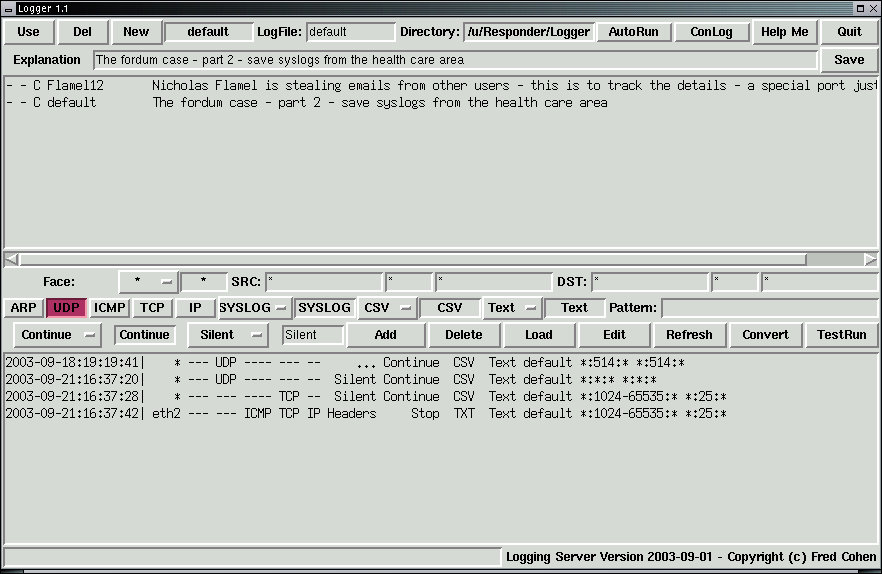882x574 pixels.
Task: Open the Continue action dropdown
Action: pos(60,335)
